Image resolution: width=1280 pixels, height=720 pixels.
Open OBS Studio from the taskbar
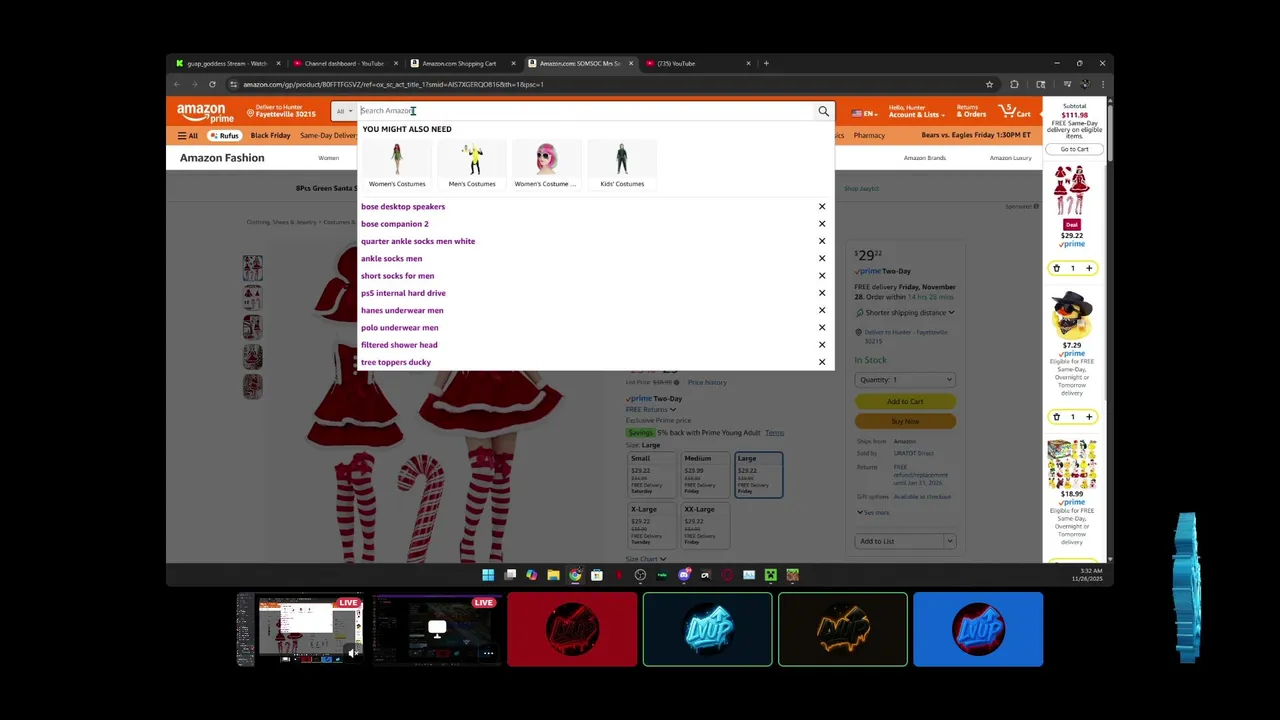pos(640,575)
